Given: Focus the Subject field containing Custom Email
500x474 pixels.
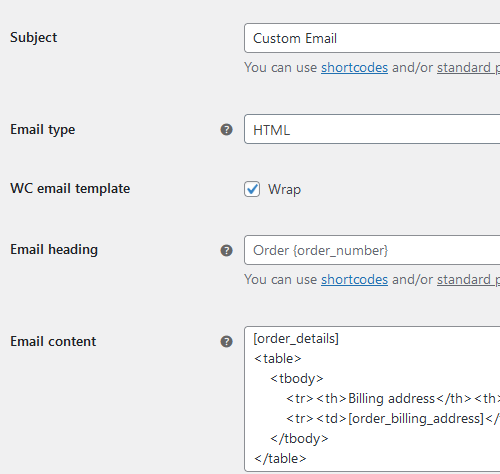Looking at the screenshot, I should tap(372, 38).
